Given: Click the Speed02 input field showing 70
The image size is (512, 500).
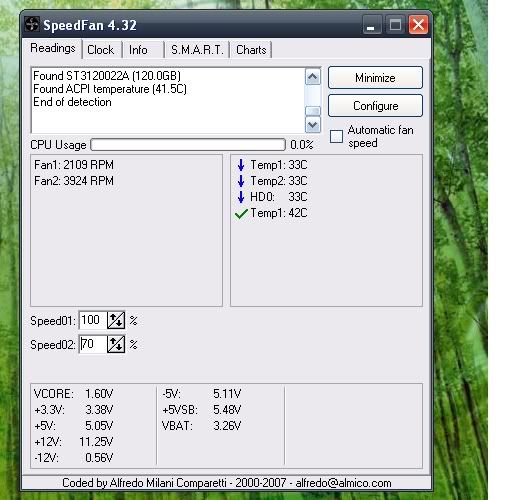Looking at the screenshot, I should point(93,344).
